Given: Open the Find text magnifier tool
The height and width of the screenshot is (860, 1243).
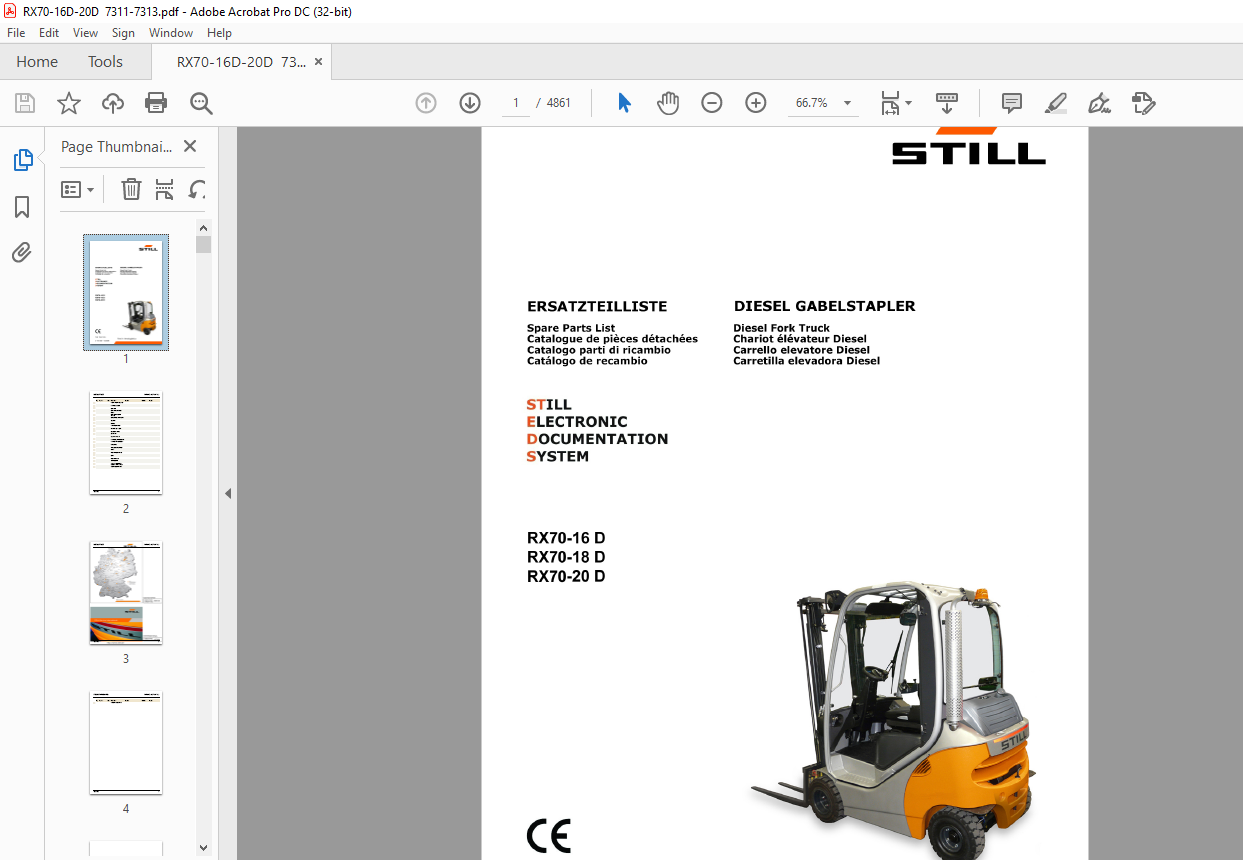Looking at the screenshot, I should [x=201, y=103].
